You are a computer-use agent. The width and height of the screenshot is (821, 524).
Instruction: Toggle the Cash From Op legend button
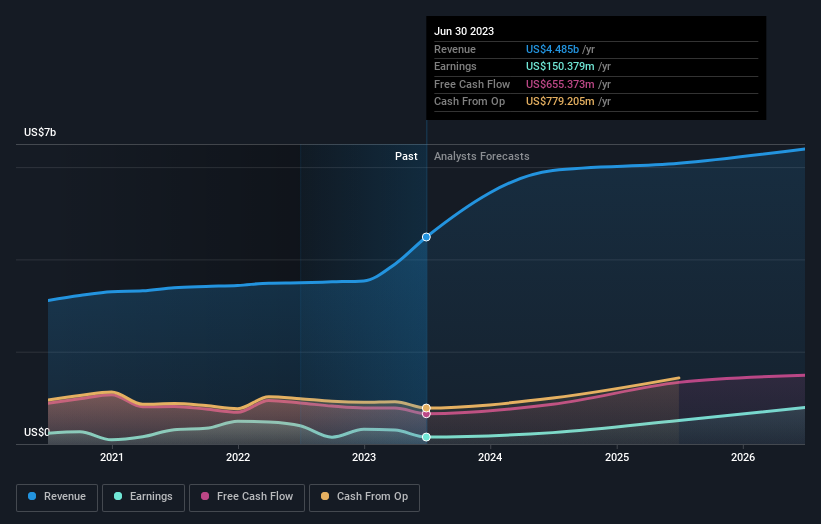pos(364,497)
